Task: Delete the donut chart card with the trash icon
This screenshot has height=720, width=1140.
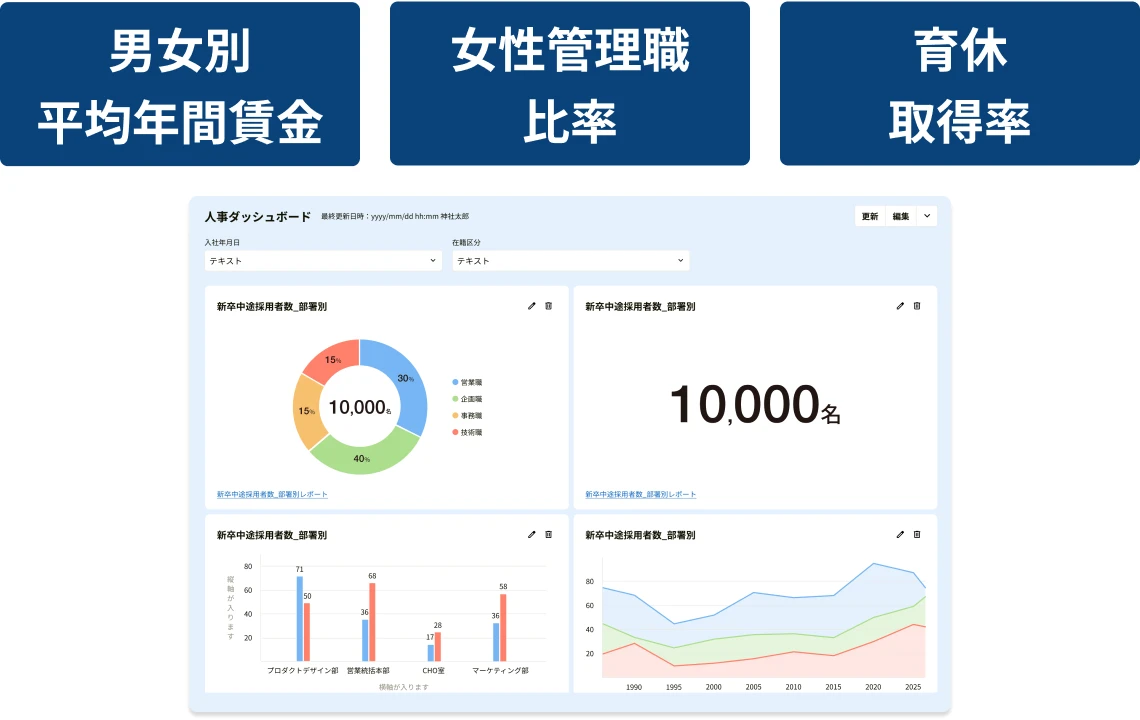Action: (x=549, y=306)
